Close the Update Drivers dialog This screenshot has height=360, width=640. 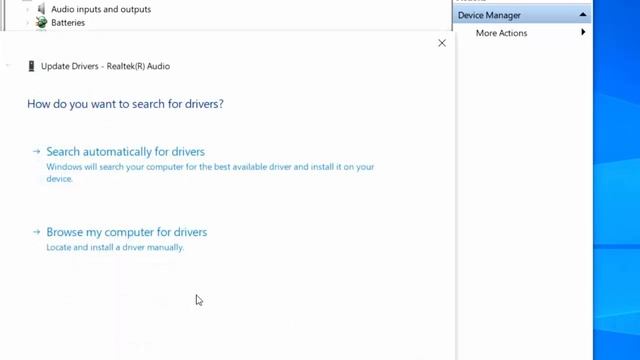coord(442,43)
